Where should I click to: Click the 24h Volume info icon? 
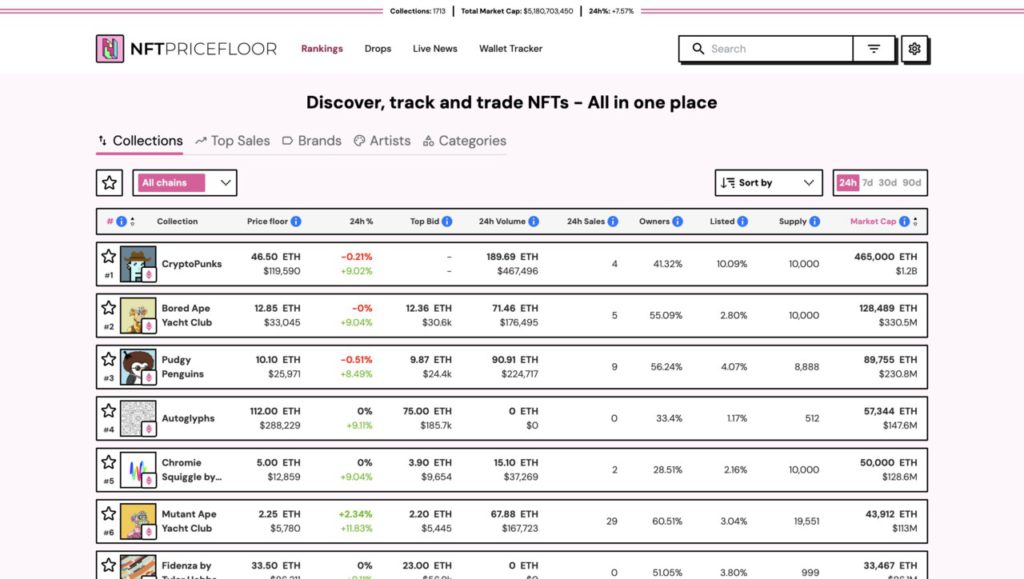pos(534,221)
